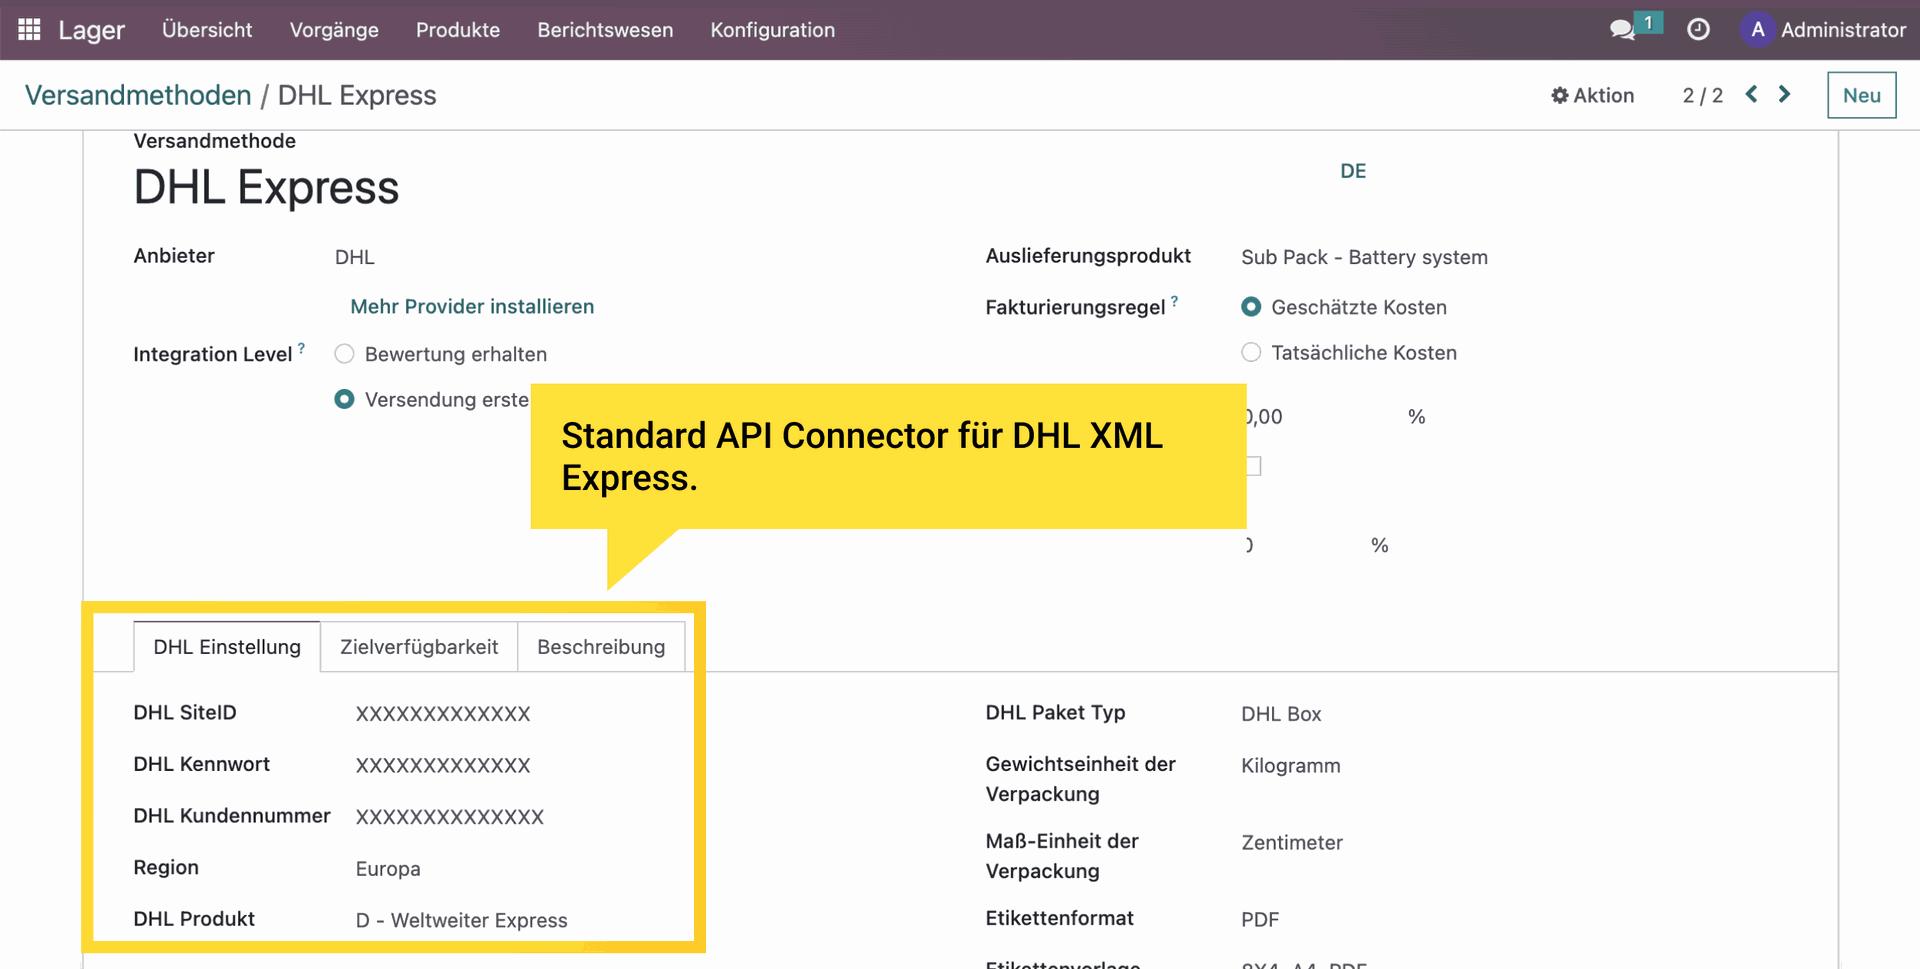Image resolution: width=1920 pixels, height=969 pixels.
Task: Click the Lager app title
Action: click(91, 30)
